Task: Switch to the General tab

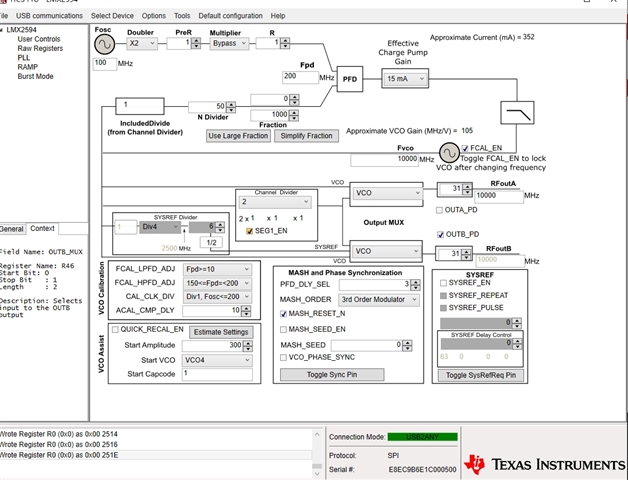Action: tap(12, 229)
